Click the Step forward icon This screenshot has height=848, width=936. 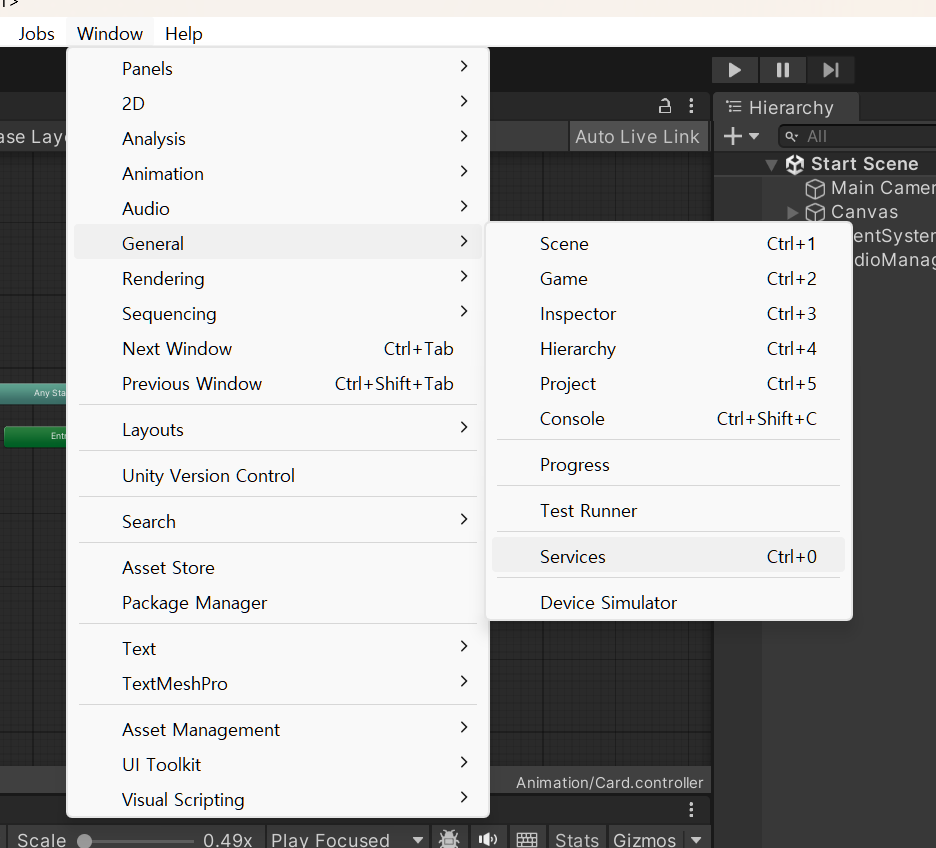point(830,70)
